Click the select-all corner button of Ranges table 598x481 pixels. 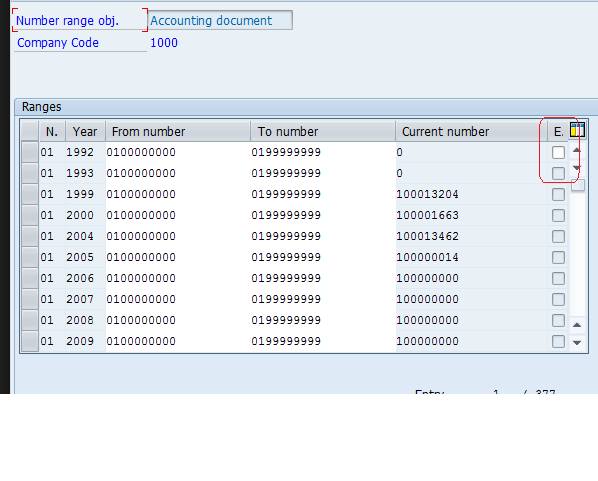pyautogui.click(x=30, y=131)
